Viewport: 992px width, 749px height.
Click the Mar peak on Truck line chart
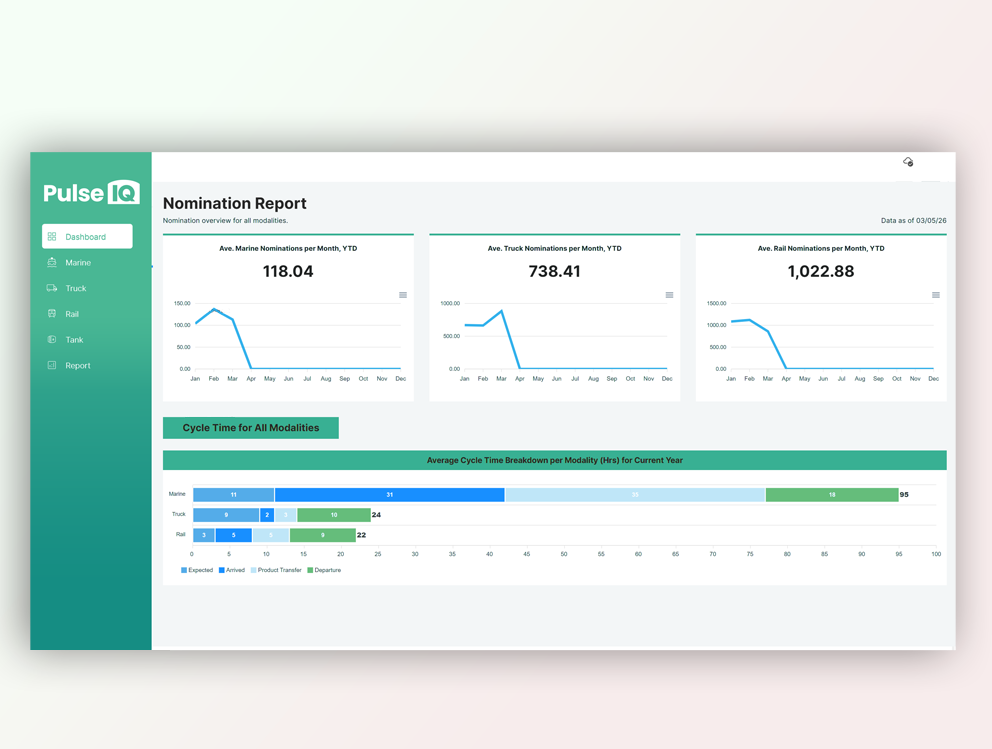click(x=502, y=311)
